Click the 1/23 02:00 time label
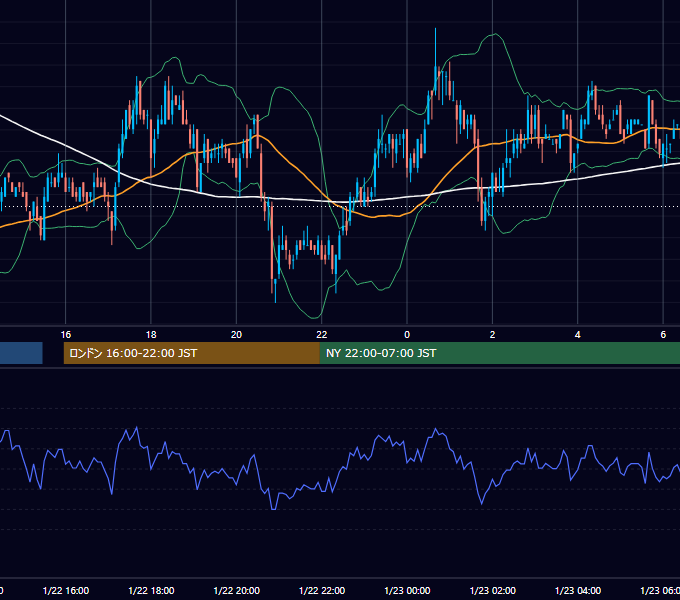This screenshot has width=680, height=600. pyautogui.click(x=493, y=590)
